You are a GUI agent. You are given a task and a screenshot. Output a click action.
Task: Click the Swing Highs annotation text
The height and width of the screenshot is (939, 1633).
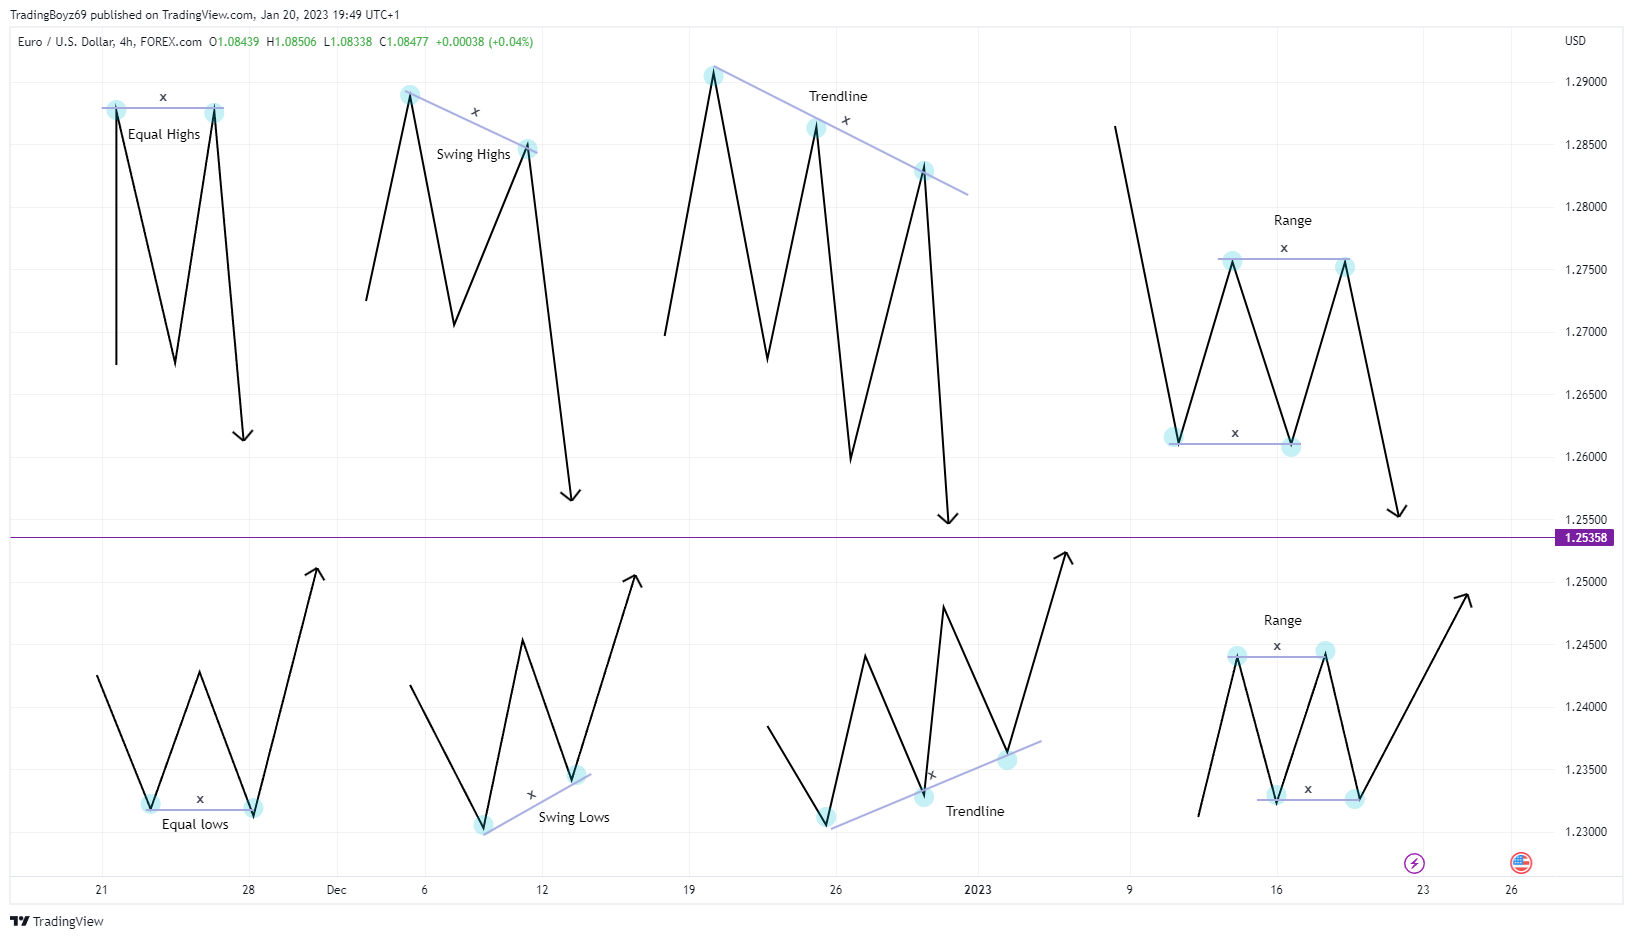click(x=473, y=154)
